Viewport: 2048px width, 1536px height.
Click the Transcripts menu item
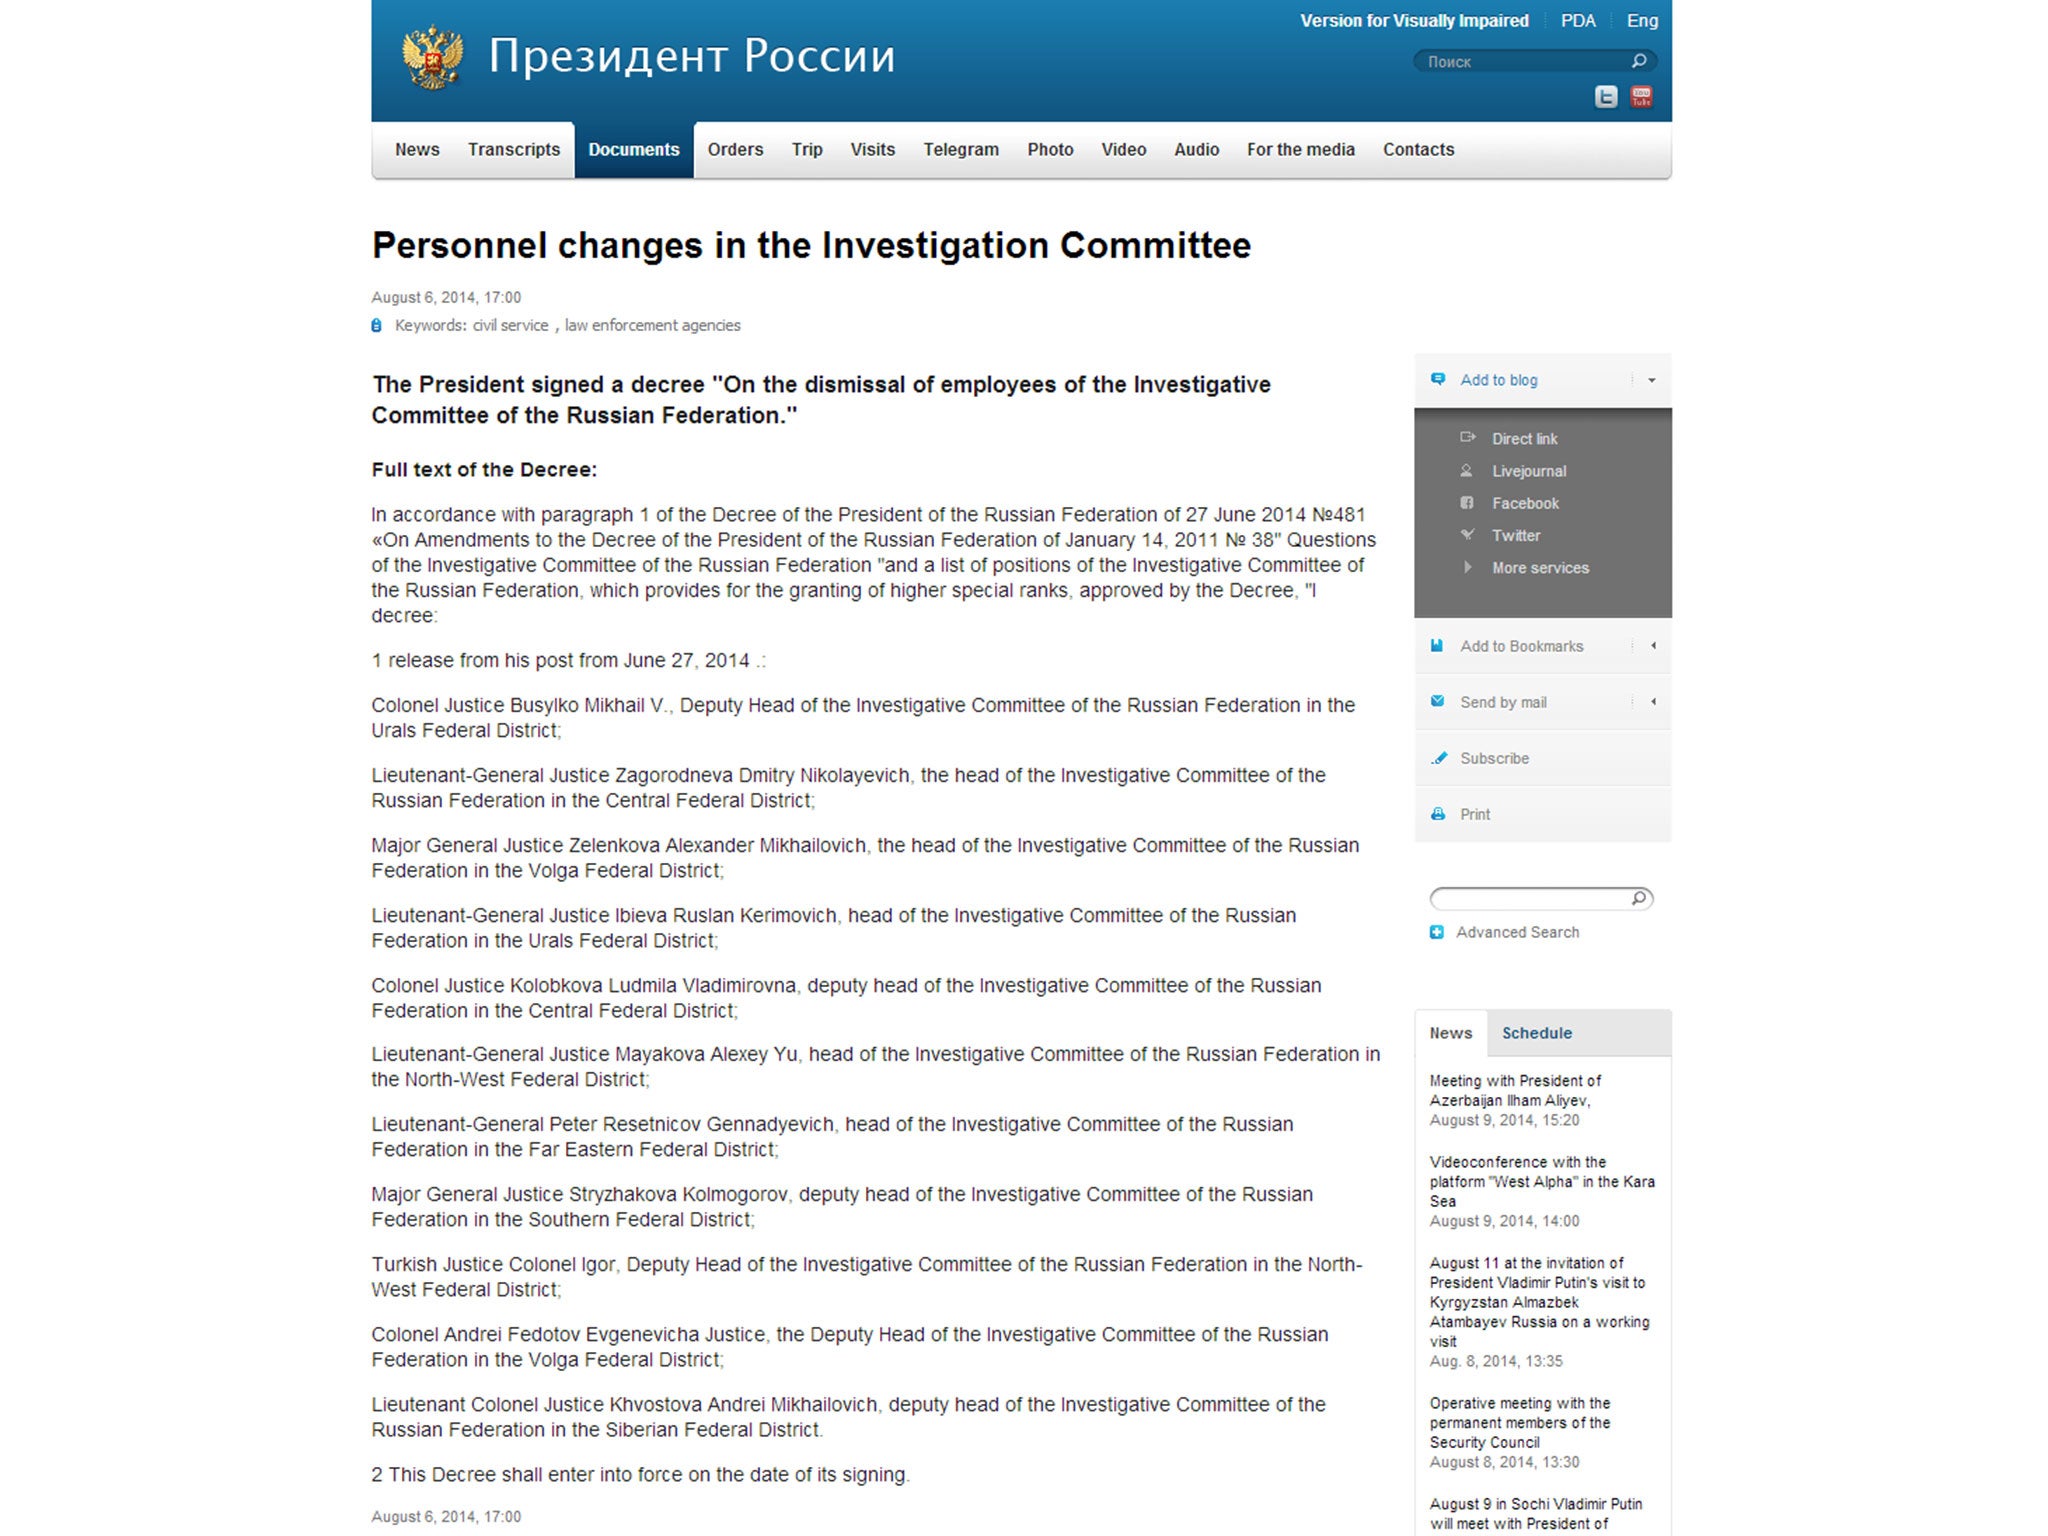[x=510, y=148]
